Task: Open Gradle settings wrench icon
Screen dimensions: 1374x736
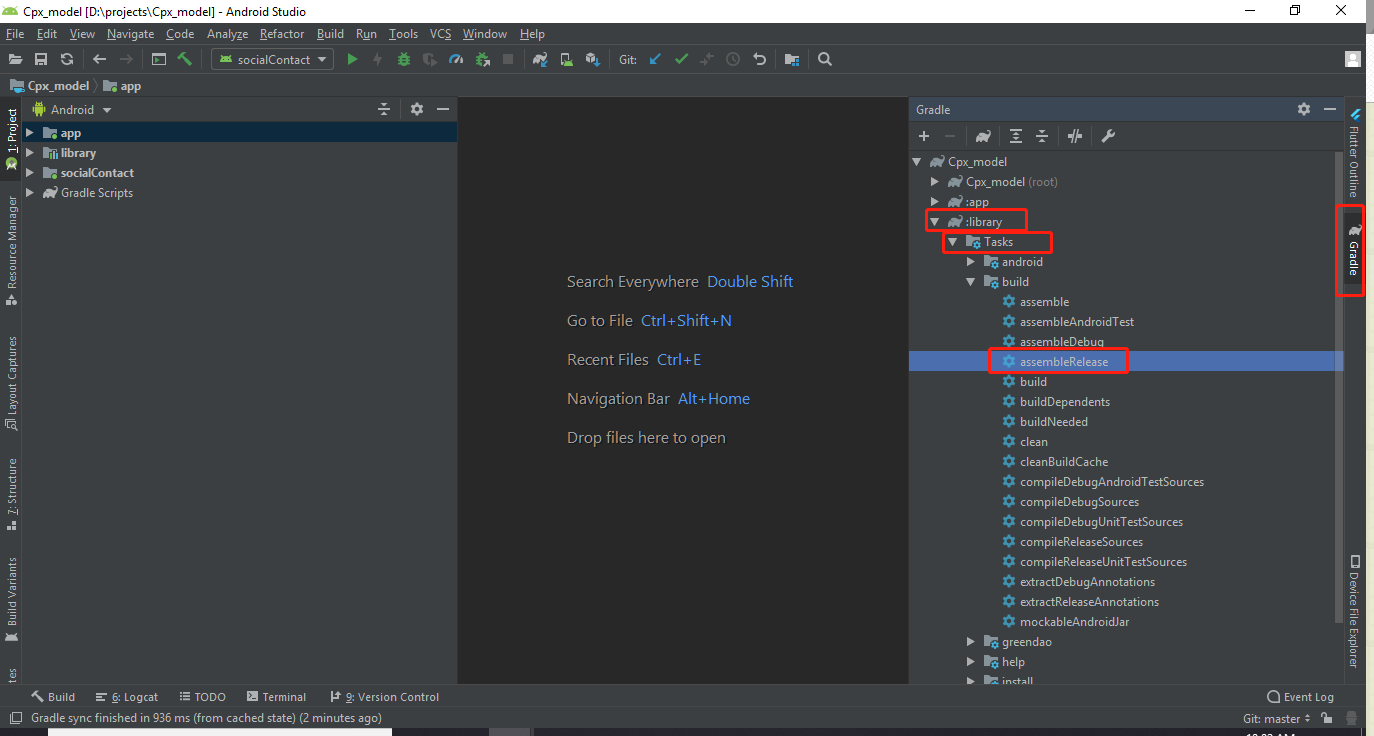Action: tap(1108, 136)
